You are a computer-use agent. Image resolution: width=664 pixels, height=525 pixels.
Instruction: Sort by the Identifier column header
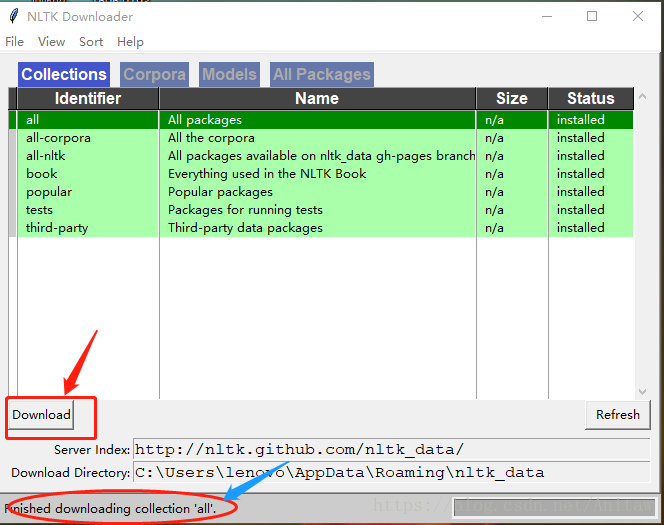[x=88, y=99]
